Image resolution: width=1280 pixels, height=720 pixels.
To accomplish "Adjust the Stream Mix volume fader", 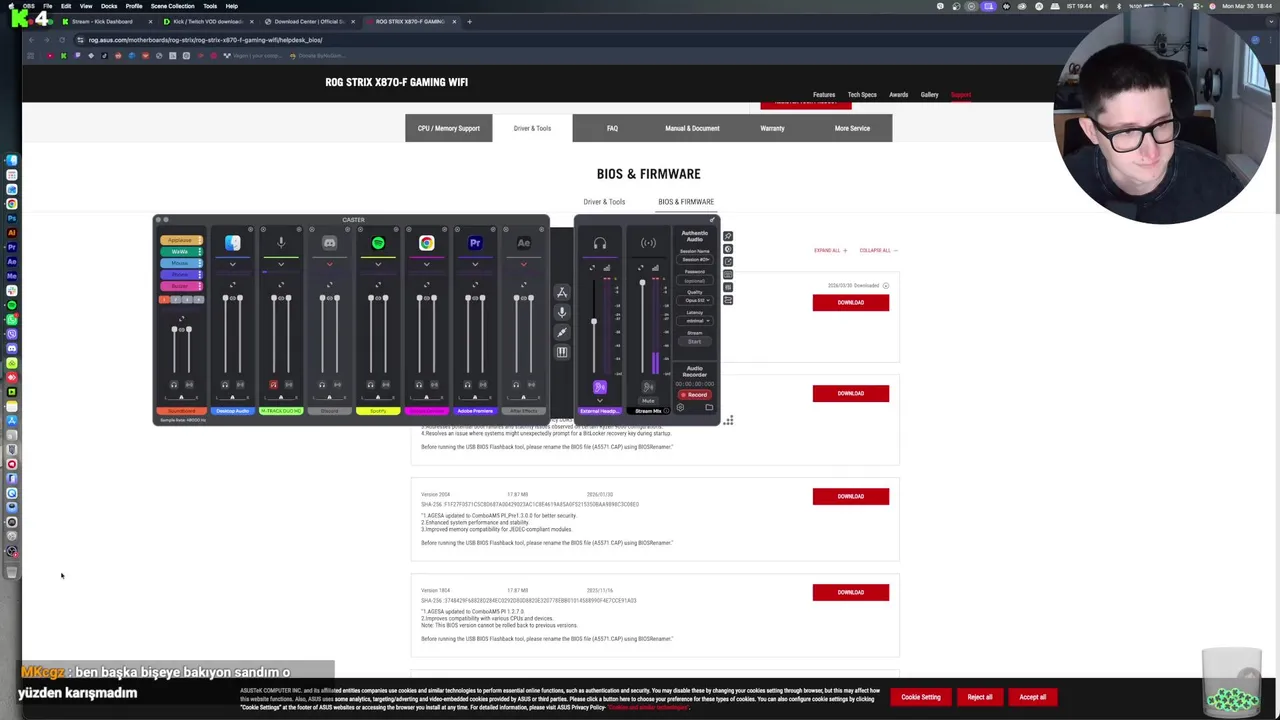I will (x=642, y=282).
